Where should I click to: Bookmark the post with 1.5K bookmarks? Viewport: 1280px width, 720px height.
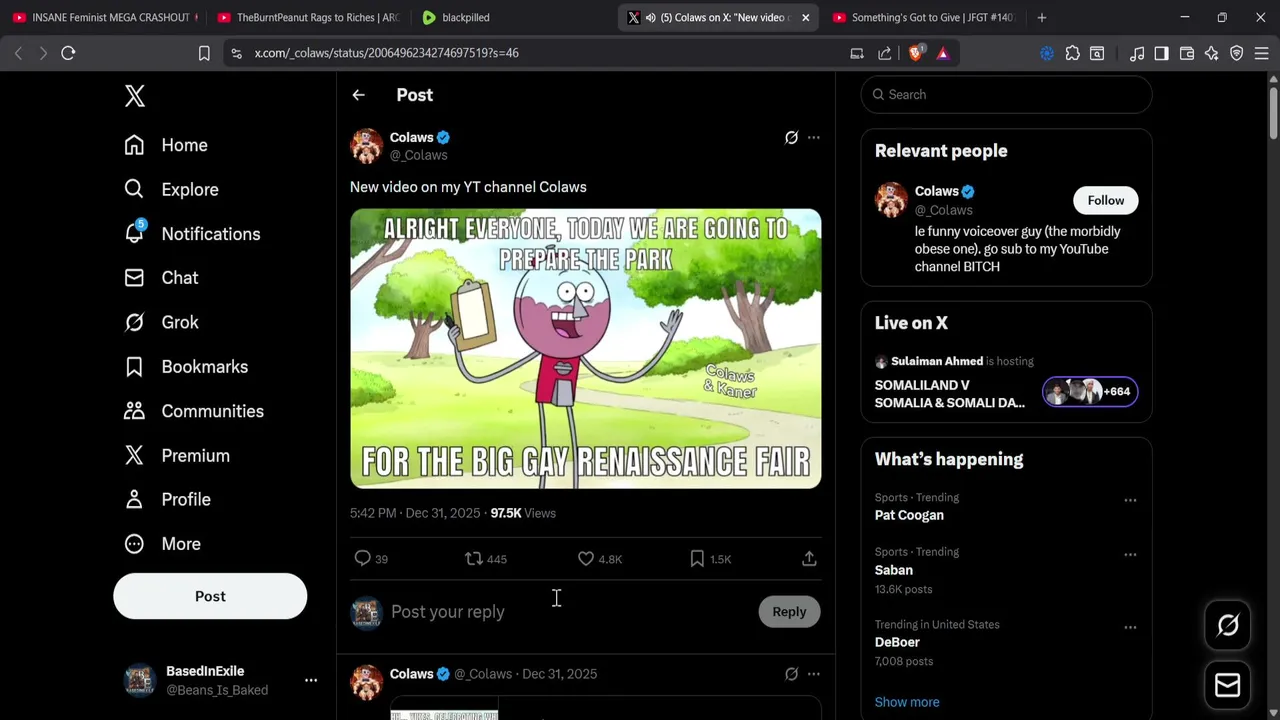pos(710,559)
